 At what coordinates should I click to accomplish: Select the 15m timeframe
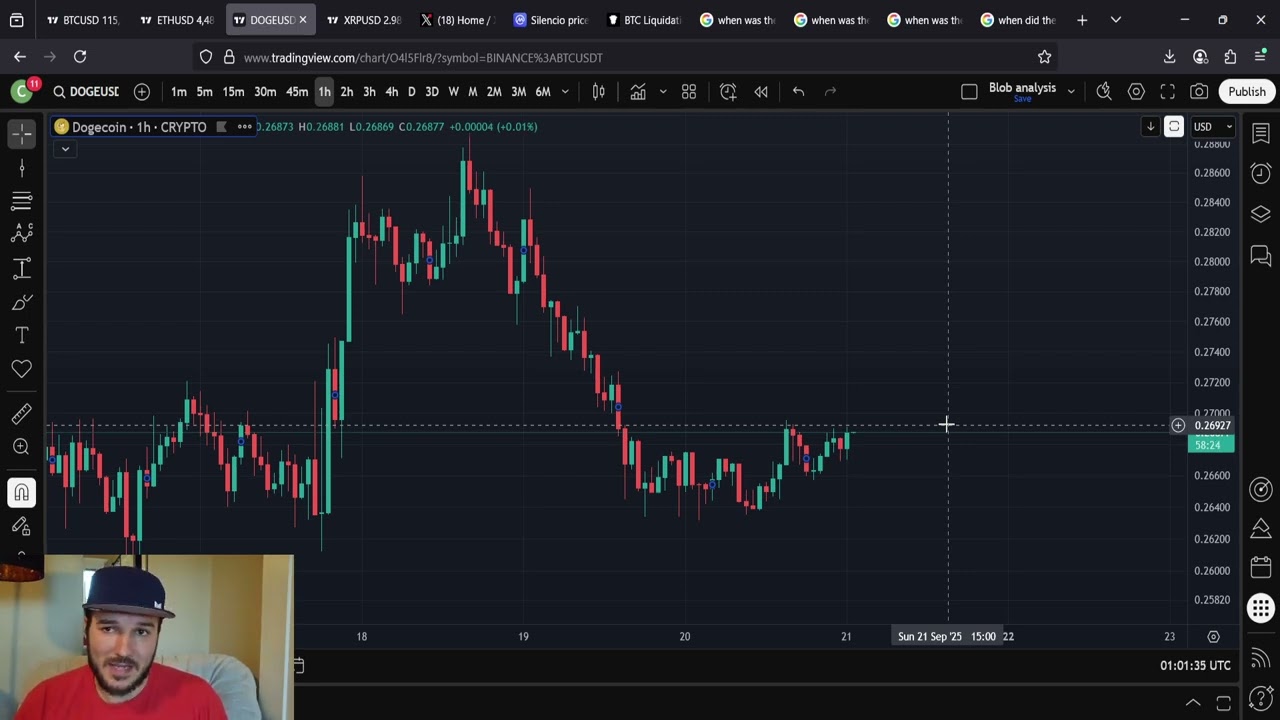pyautogui.click(x=233, y=92)
